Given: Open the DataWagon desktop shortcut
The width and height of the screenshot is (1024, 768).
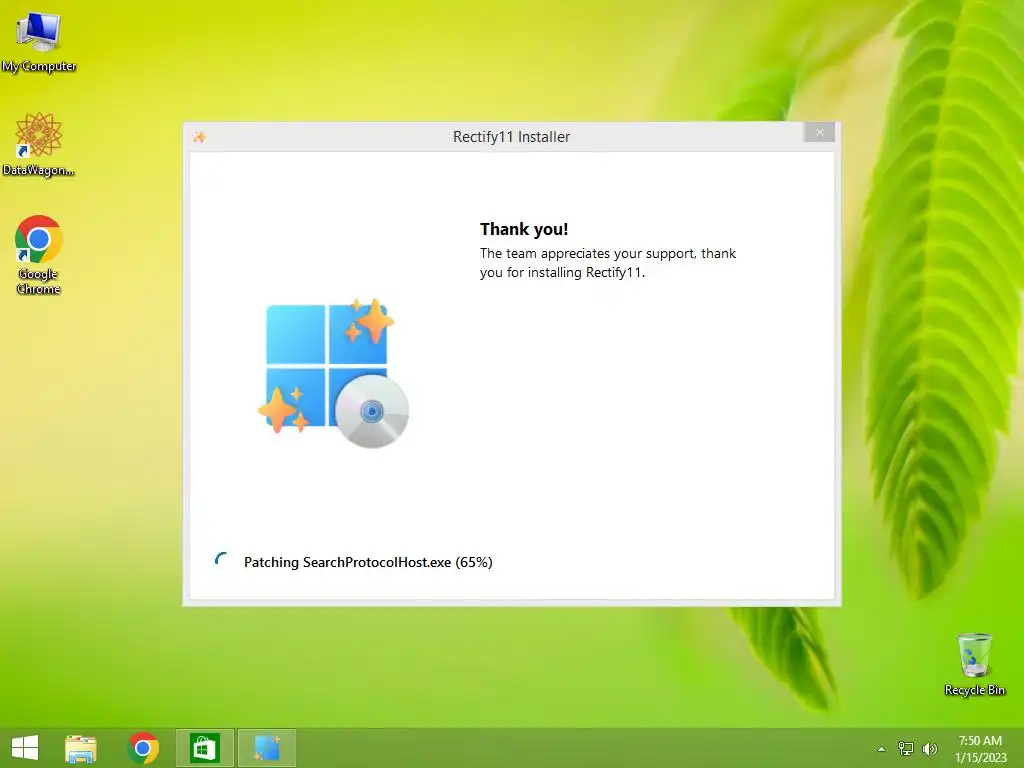Looking at the screenshot, I should click(39, 144).
